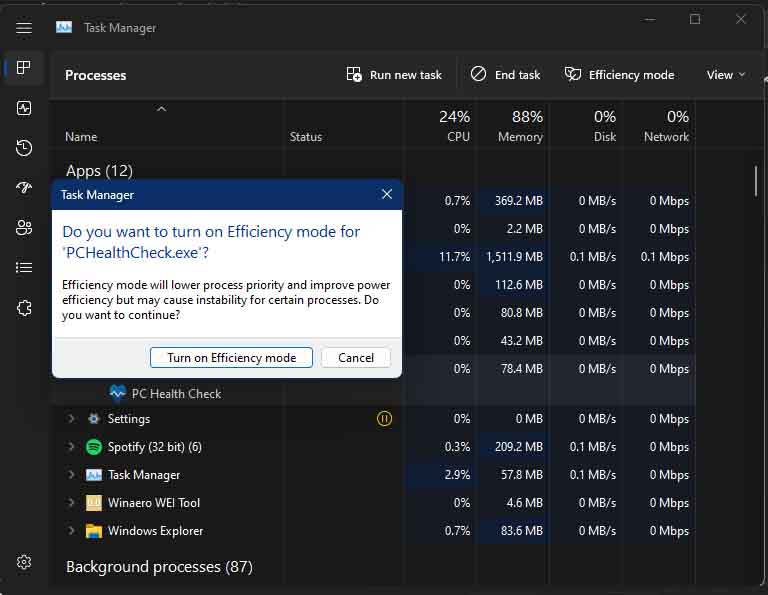The image size is (768, 595).
Task: Select the Processes sidebar icon
Action: (x=24, y=67)
